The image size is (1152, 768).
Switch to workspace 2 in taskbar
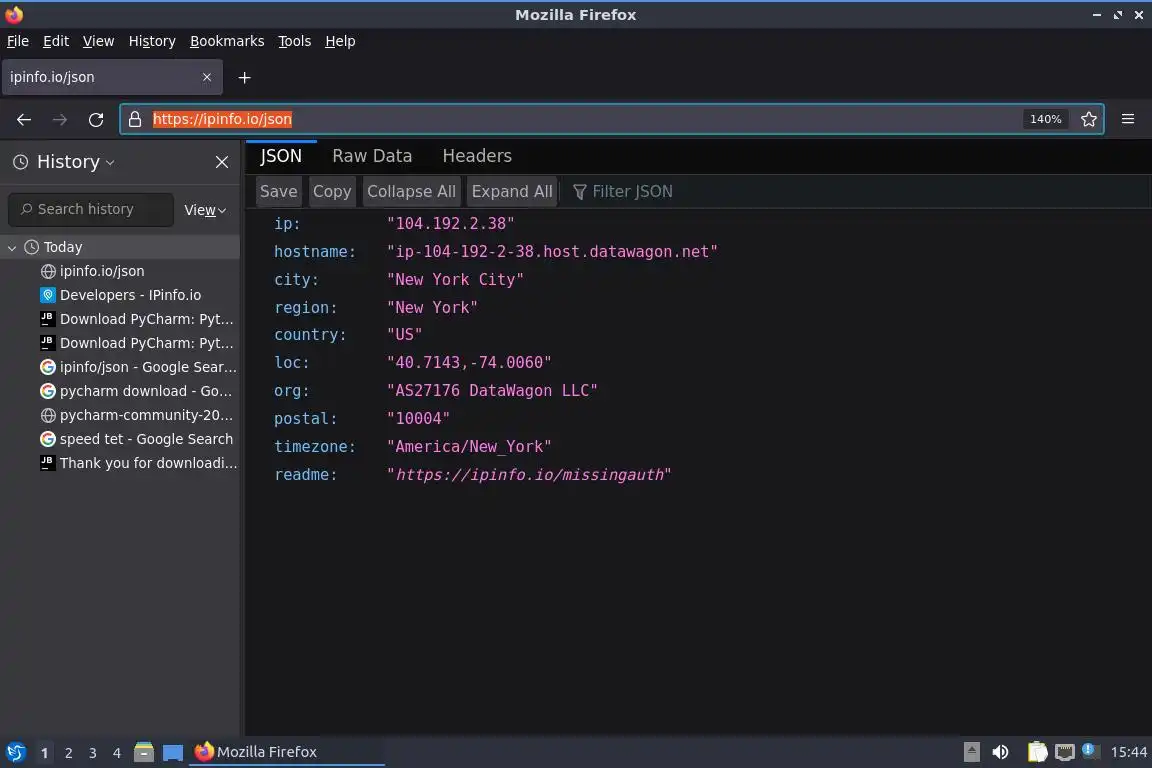pyautogui.click(x=68, y=753)
